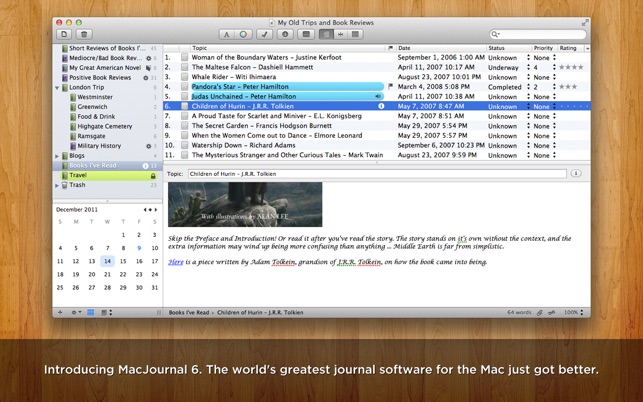
Task: Collapse the London Trip journal group
Action: 57,87
